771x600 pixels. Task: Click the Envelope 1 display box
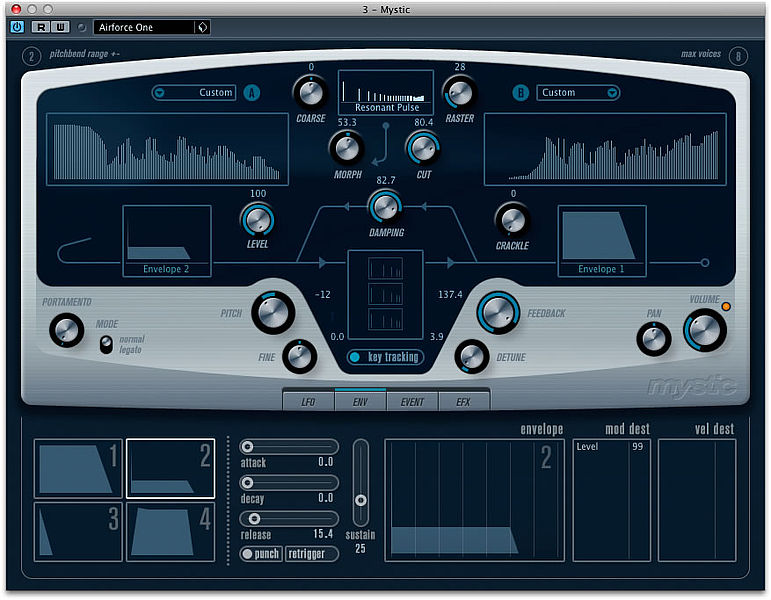tap(602, 241)
